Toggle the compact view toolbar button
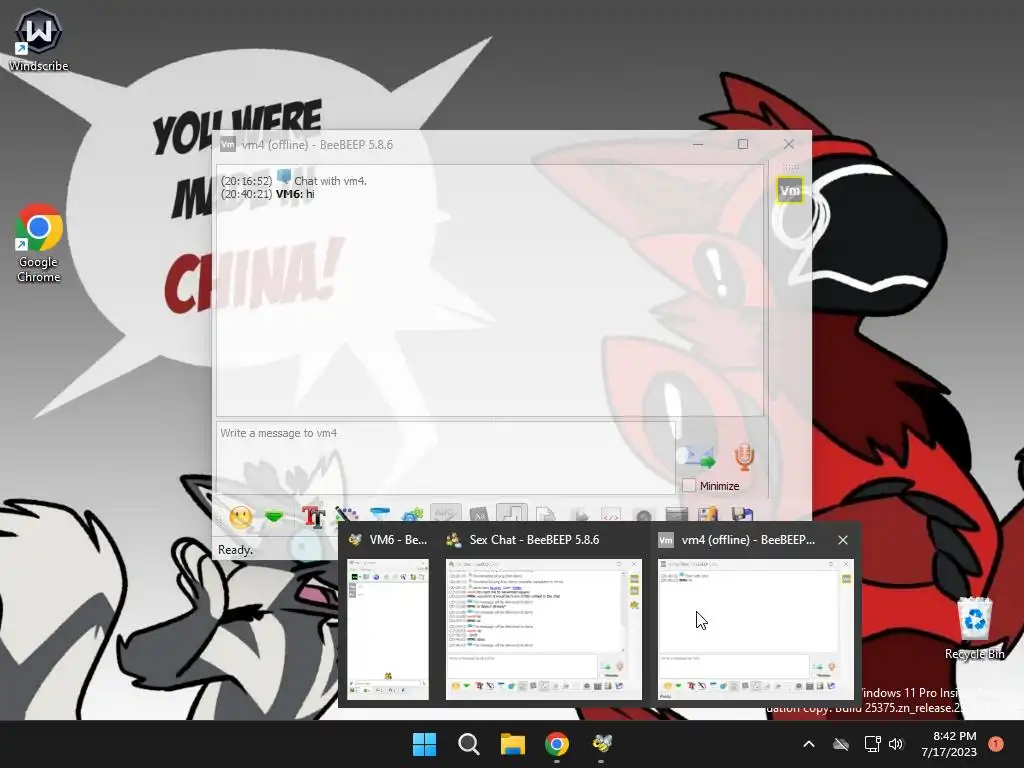1024x768 pixels. (x=511, y=513)
